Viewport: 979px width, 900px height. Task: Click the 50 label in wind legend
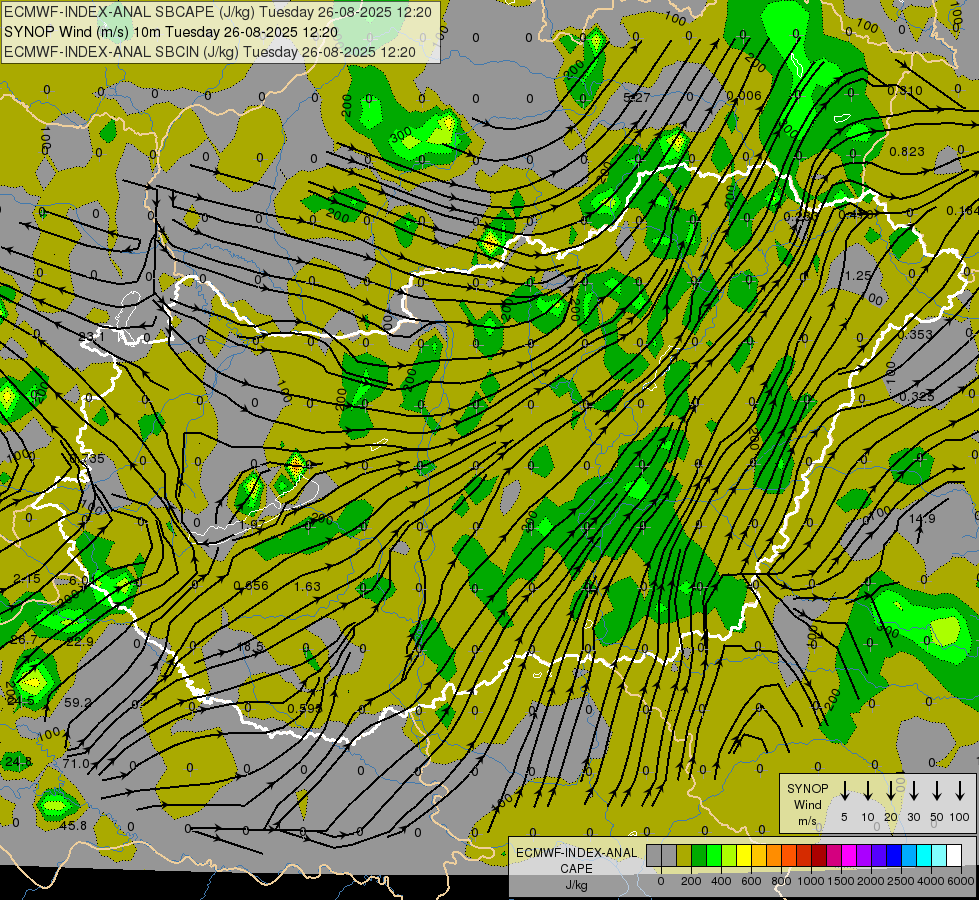click(x=937, y=817)
